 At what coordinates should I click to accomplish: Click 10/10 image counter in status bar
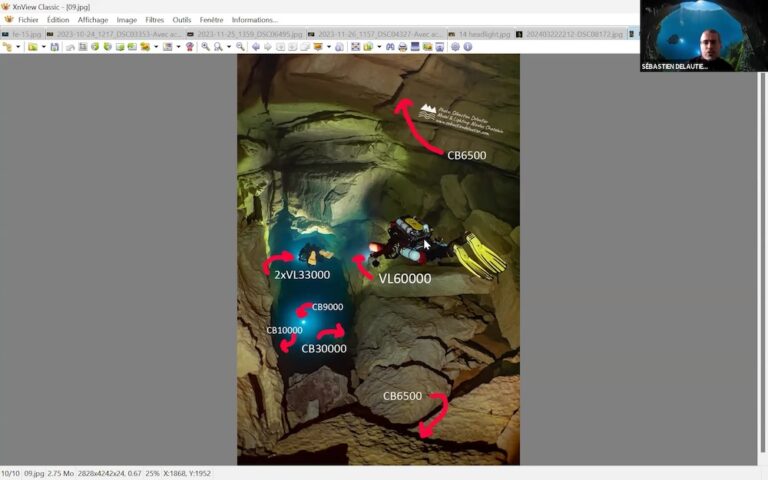(x=10, y=473)
